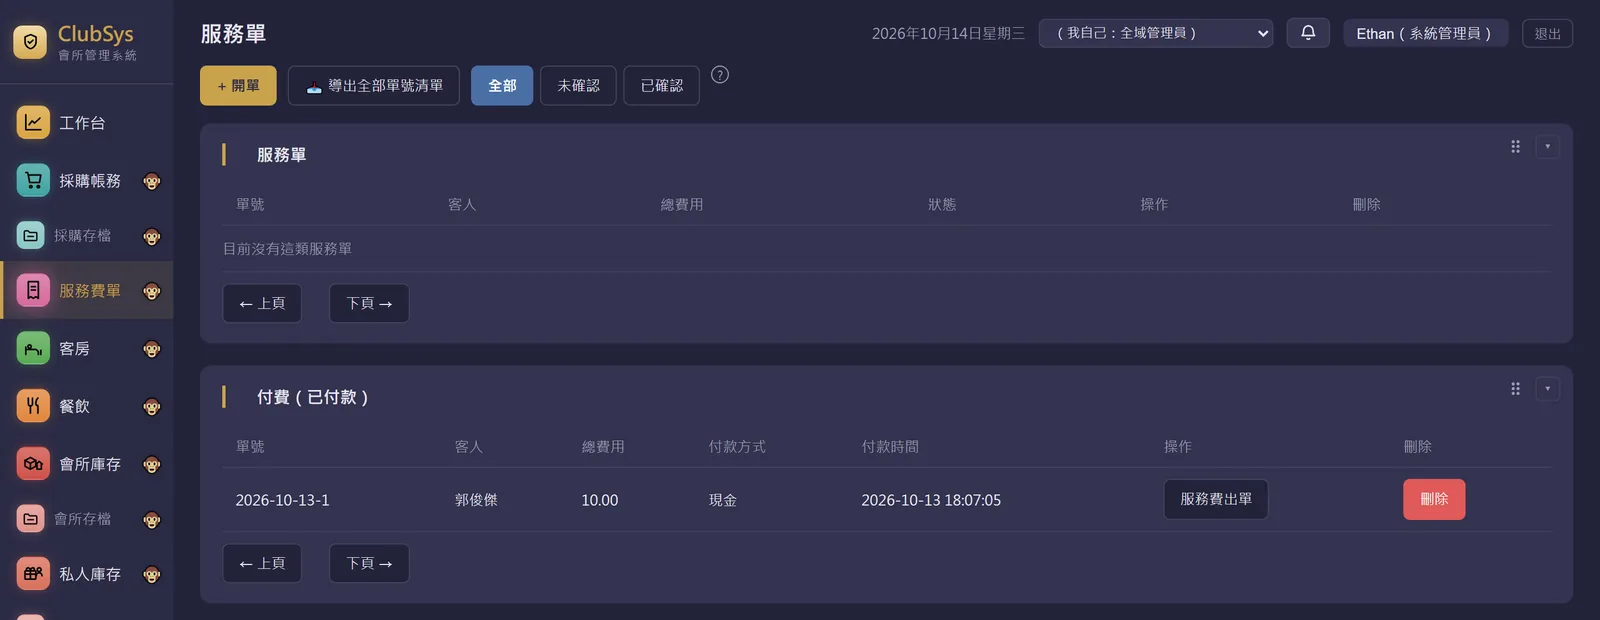The width and height of the screenshot is (1600, 620).
Task: Click the monkey icon beside 採購帳務
Action: tap(152, 181)
